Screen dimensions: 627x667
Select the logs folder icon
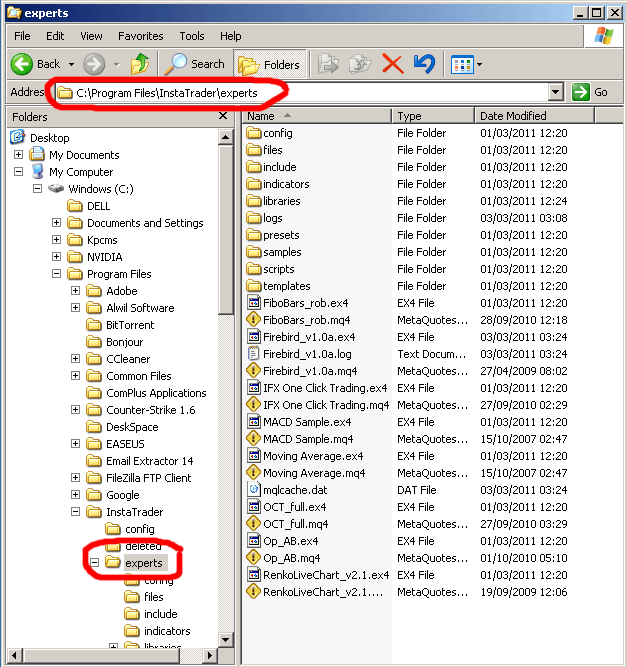pos(254,218)
